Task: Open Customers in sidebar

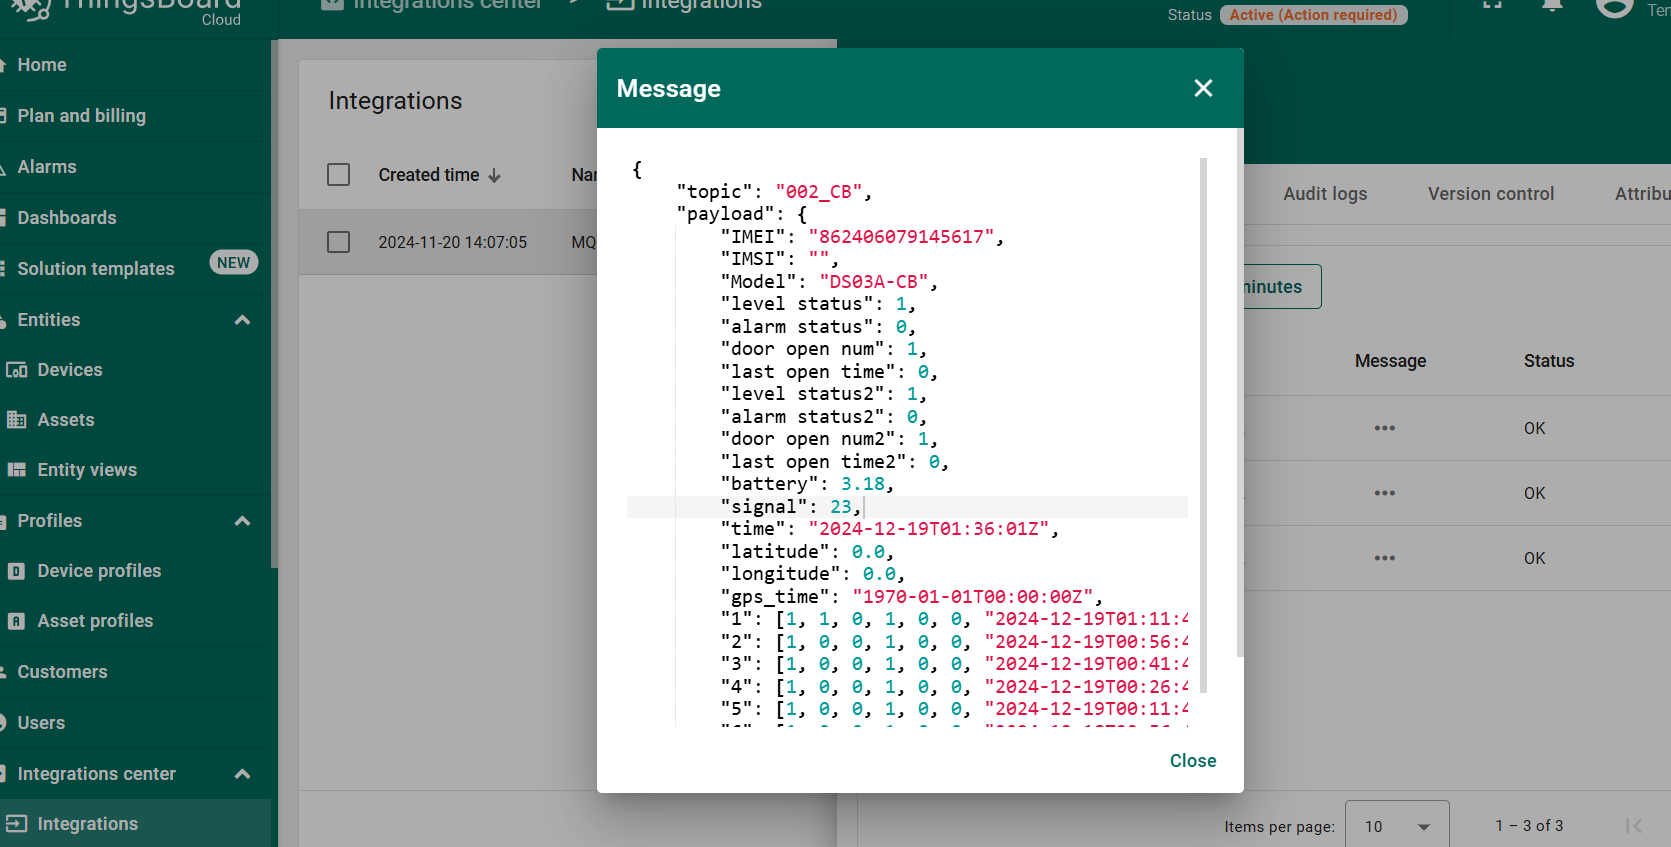Action: (x=62, y=672)
